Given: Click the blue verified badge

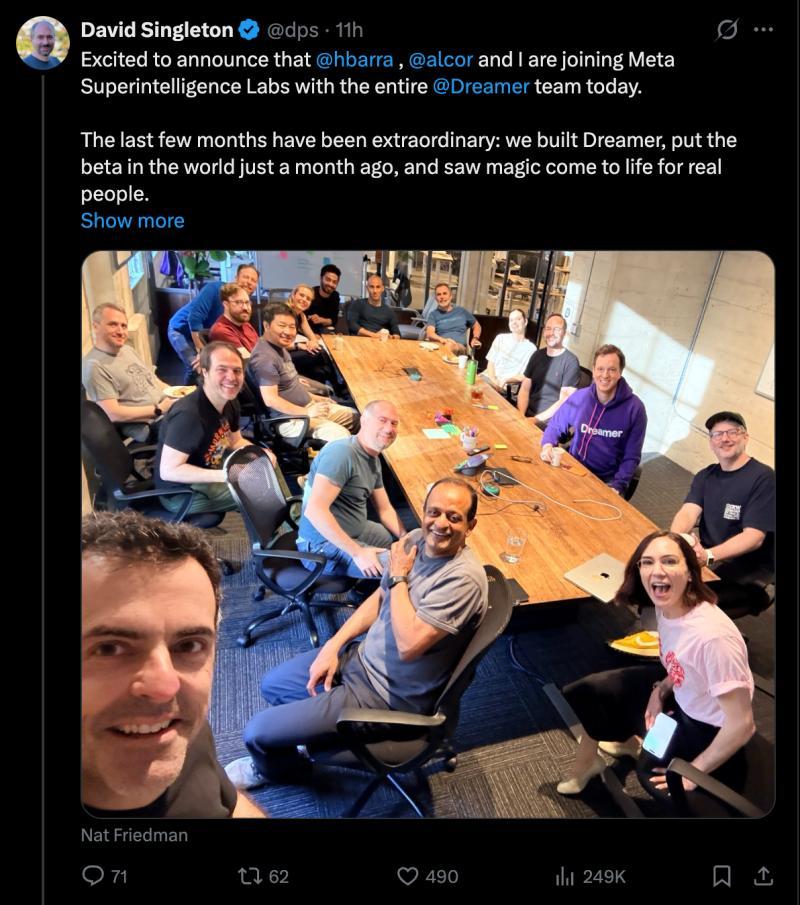Looking at the screenshot, I should (x=249, y=29).
